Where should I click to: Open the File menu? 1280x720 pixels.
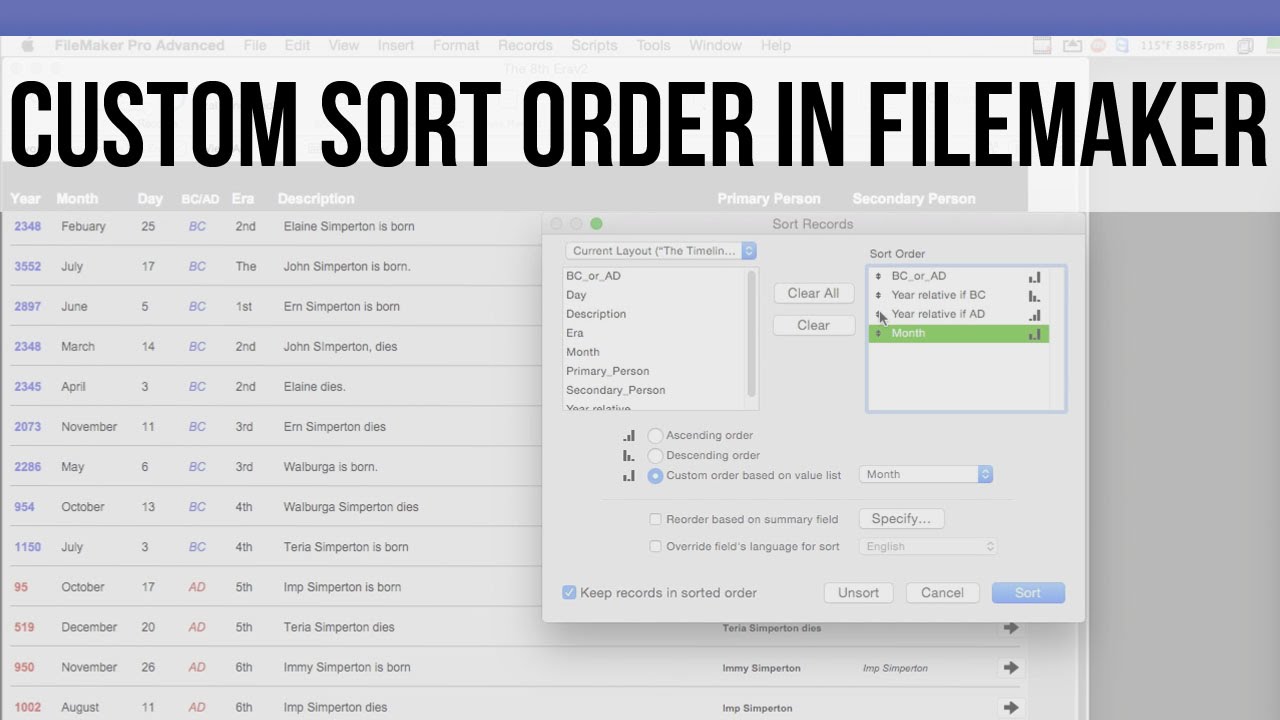coord(255,45)
